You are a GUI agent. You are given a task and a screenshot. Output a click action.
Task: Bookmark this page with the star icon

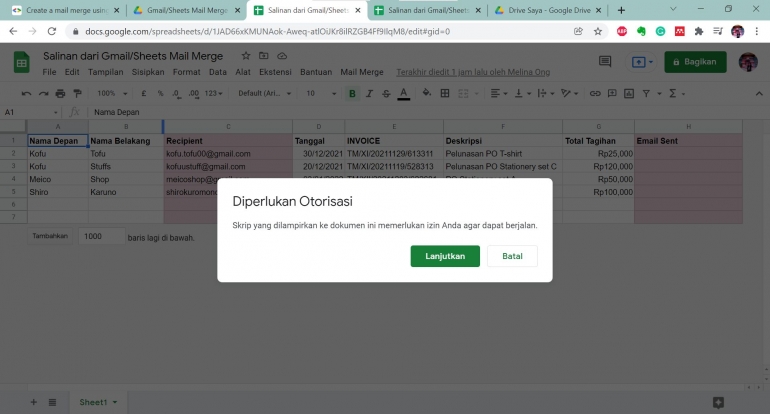(598, 31)
